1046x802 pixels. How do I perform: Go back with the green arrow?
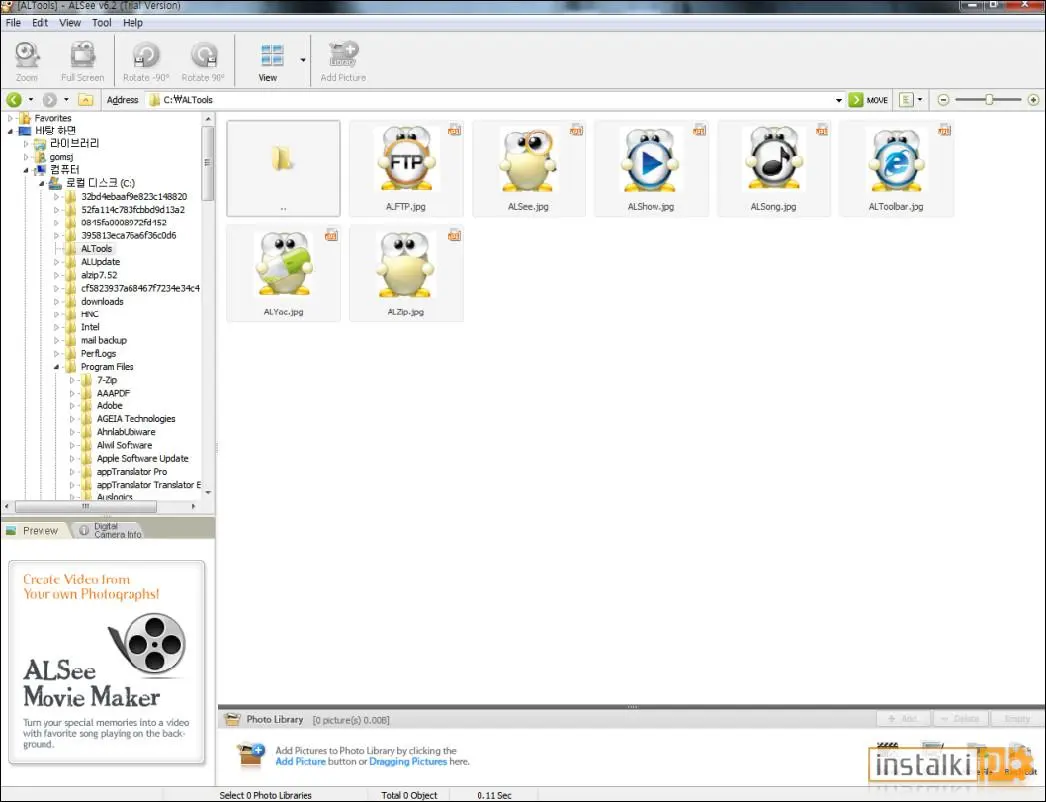point(14,100)
